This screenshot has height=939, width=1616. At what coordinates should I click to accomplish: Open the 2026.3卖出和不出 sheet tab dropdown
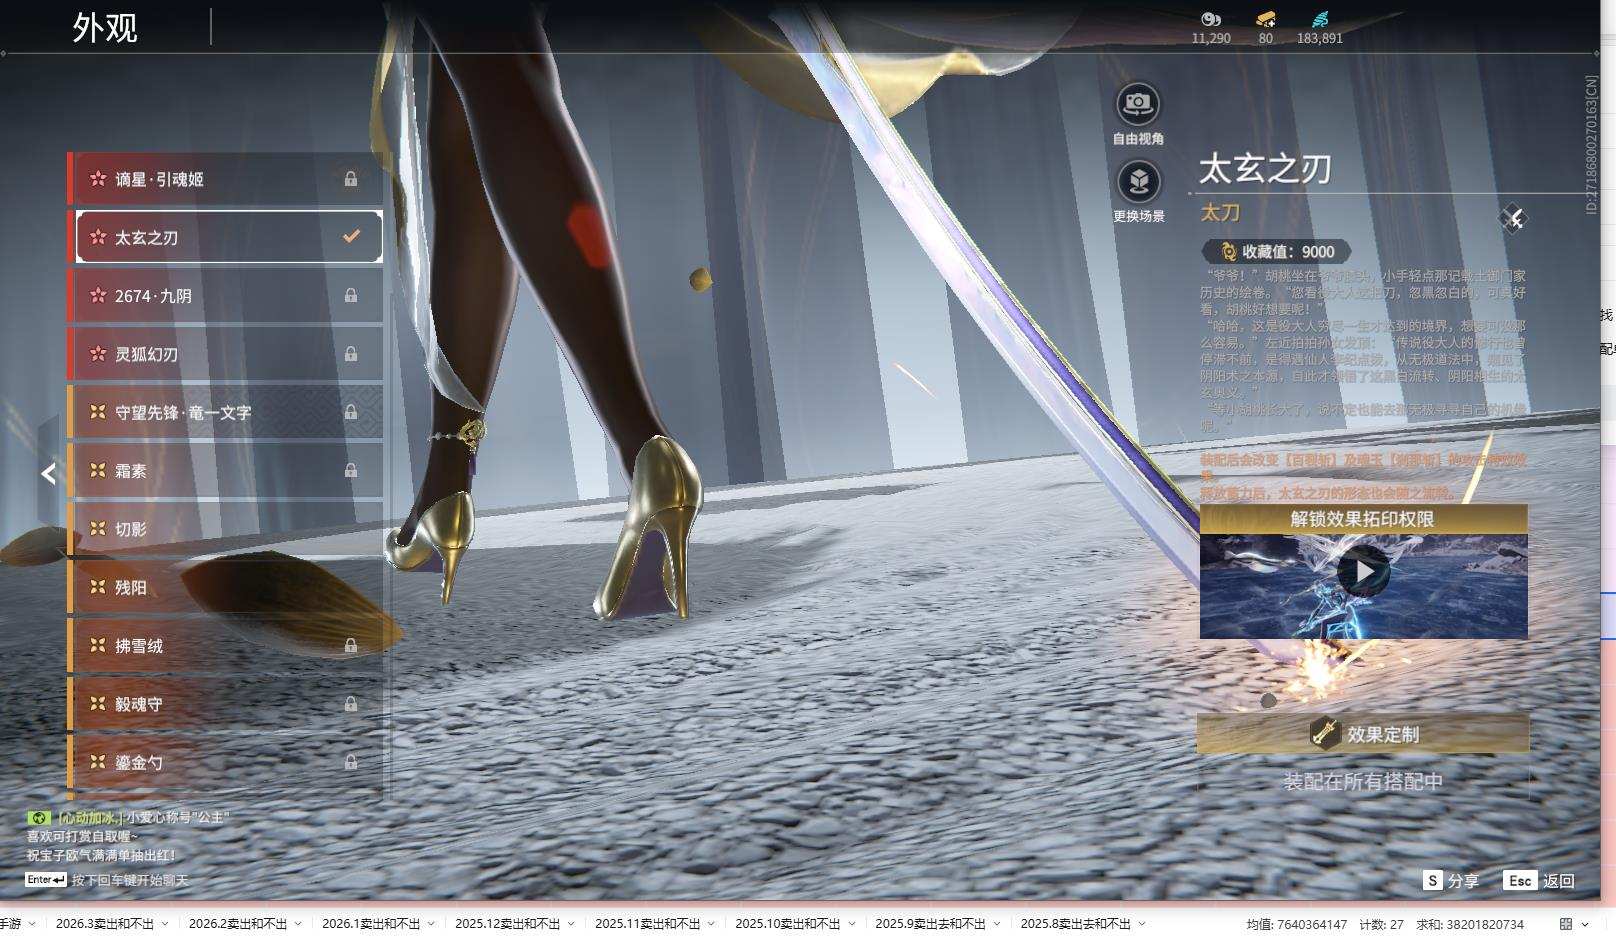click(x=165, y=924)
